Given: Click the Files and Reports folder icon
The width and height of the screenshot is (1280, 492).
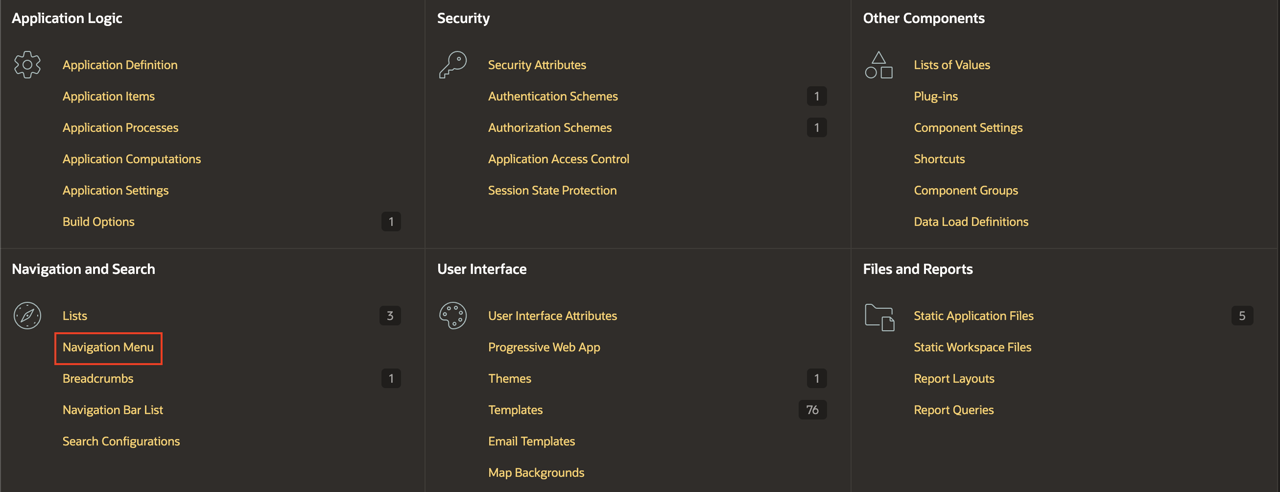Looking at the screenshot, I should (879, 316).
